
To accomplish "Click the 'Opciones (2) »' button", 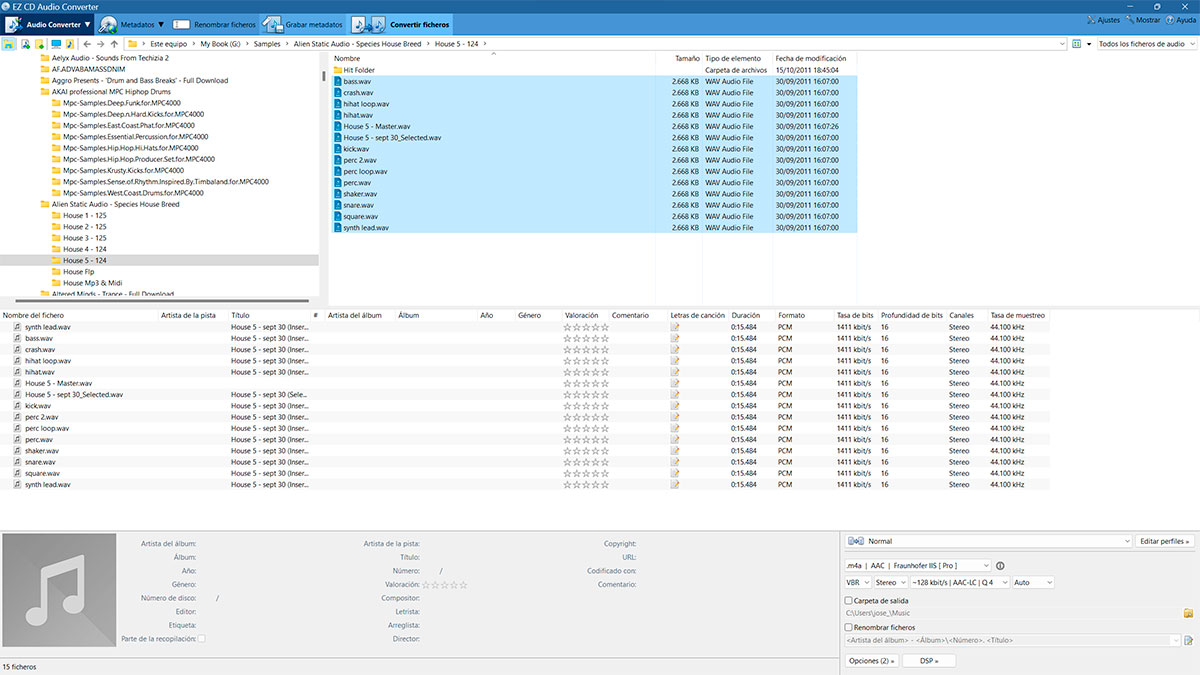I will (872, 661).
